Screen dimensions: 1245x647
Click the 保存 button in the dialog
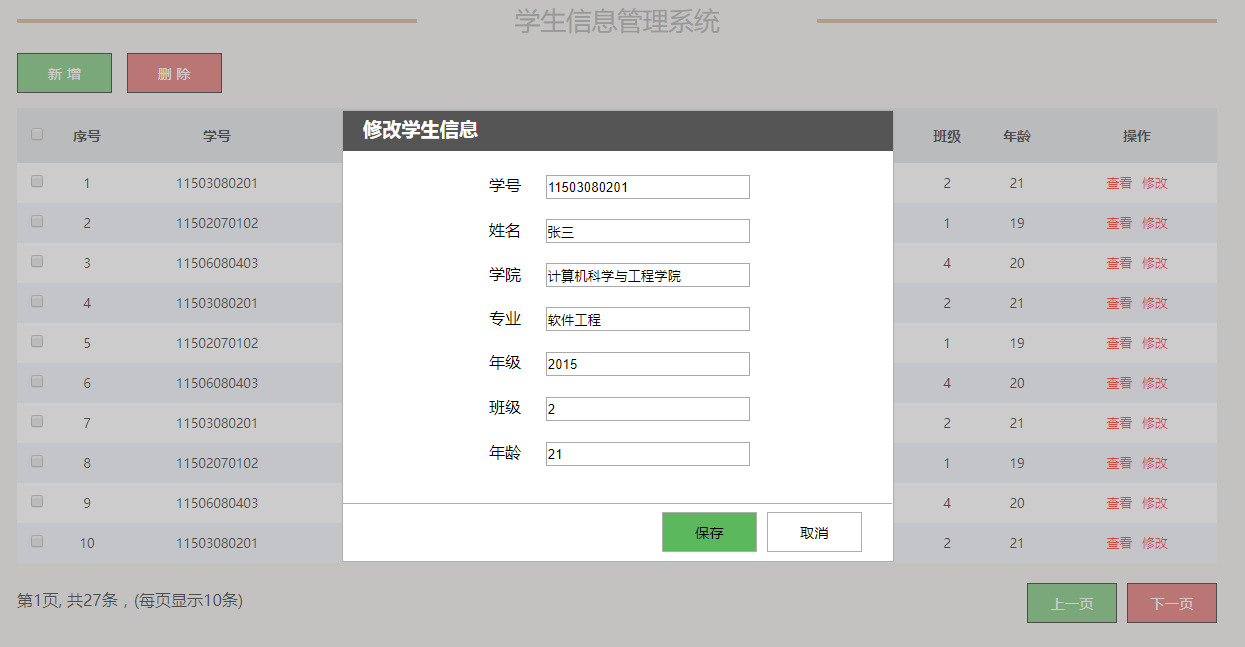point(709,532)
